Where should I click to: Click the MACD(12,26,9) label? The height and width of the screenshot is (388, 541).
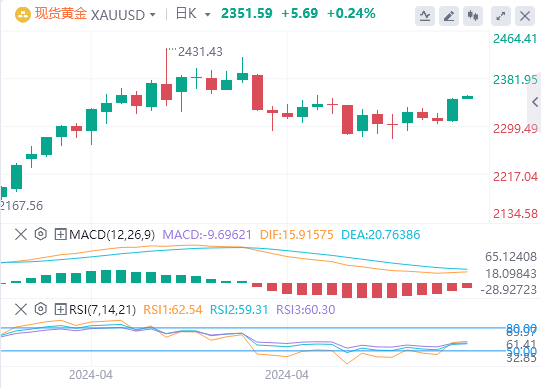tap(112, 235)
